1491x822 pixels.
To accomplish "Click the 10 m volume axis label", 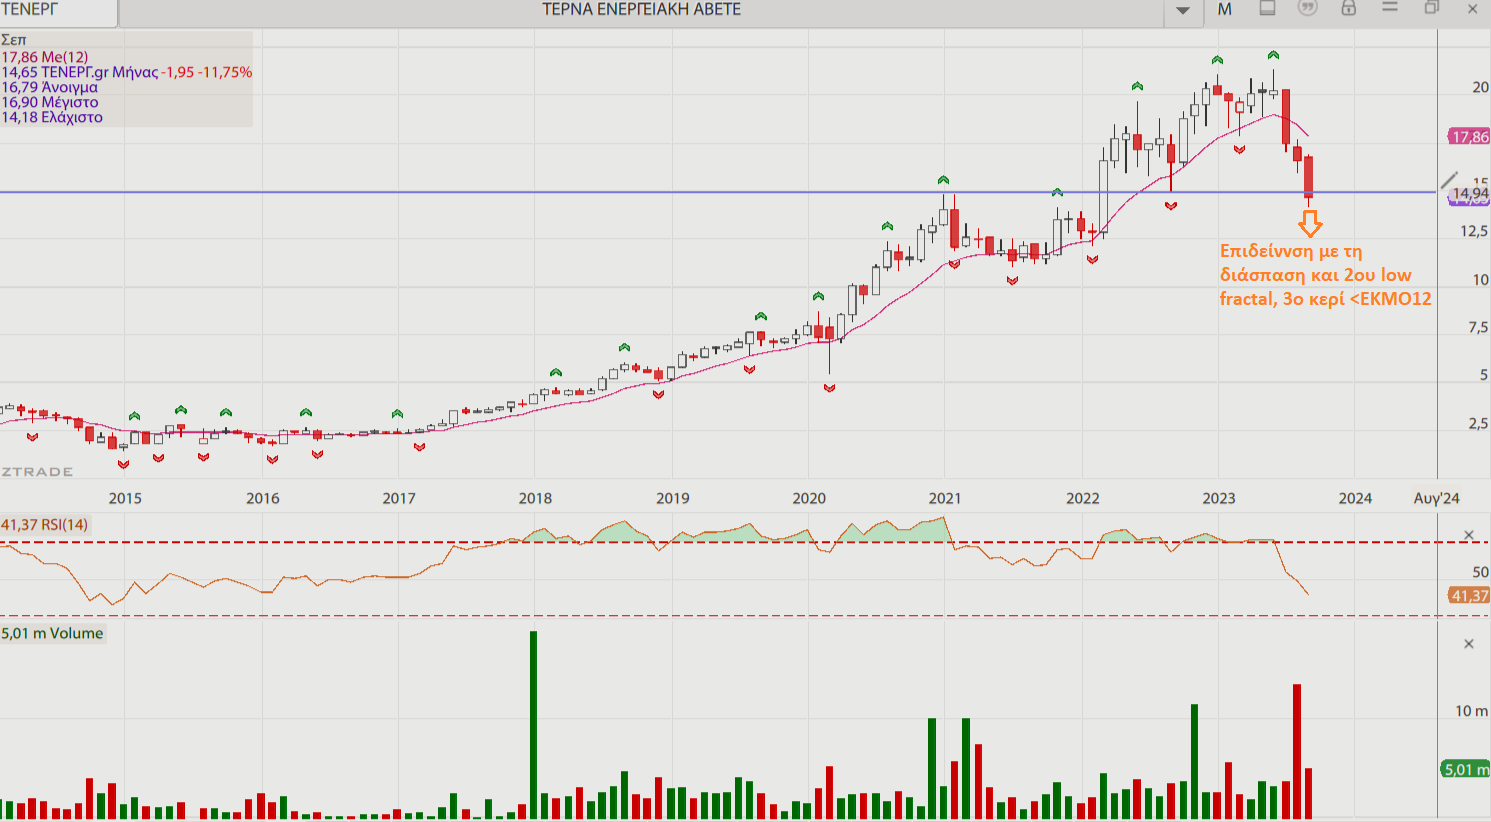I will [1471, 711].
